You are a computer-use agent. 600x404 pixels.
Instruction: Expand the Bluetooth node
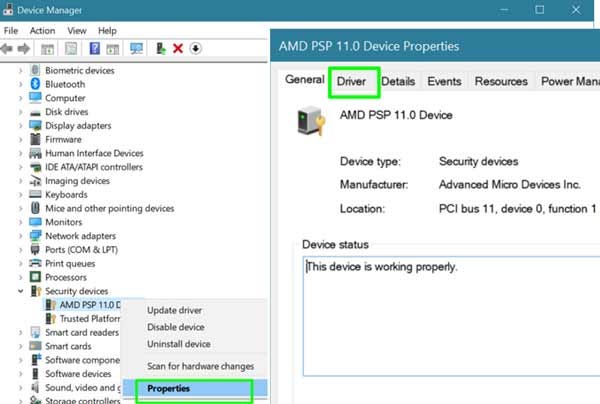click(x=20, y=84)
